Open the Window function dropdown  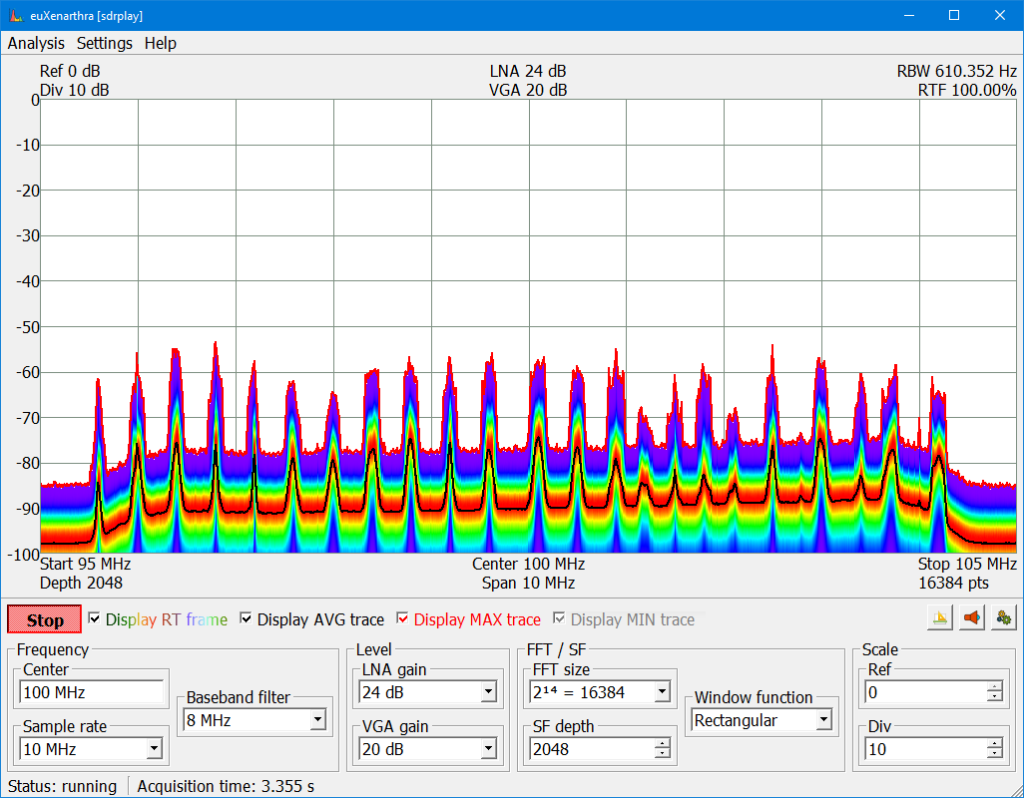coord(823,720)
